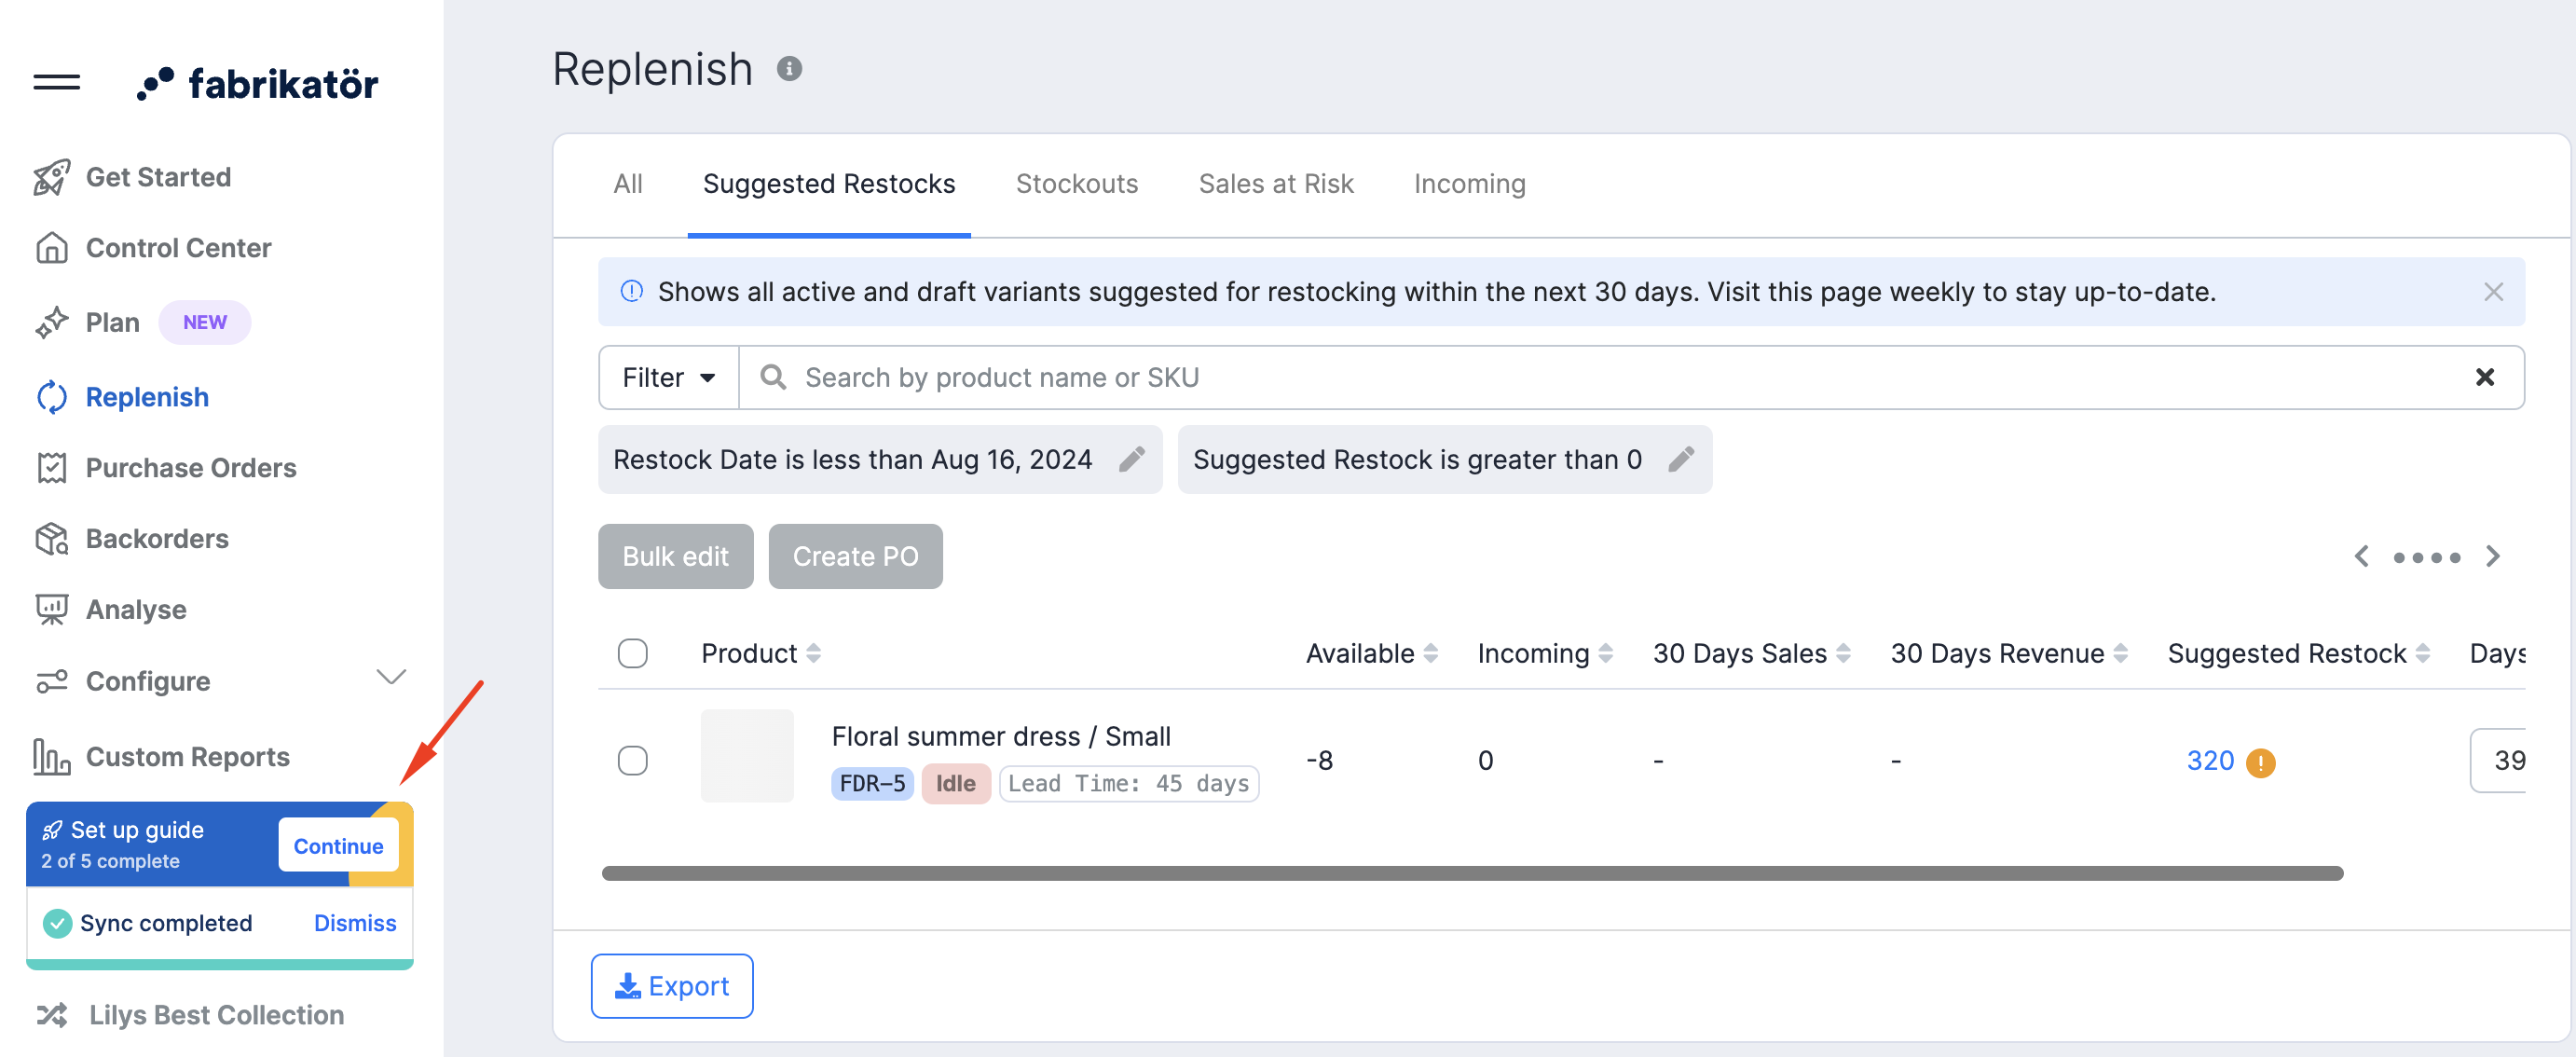Expand the Configure menu chevron
The width and height of the screenshot is (2576, 1057).
coord(390,677)
